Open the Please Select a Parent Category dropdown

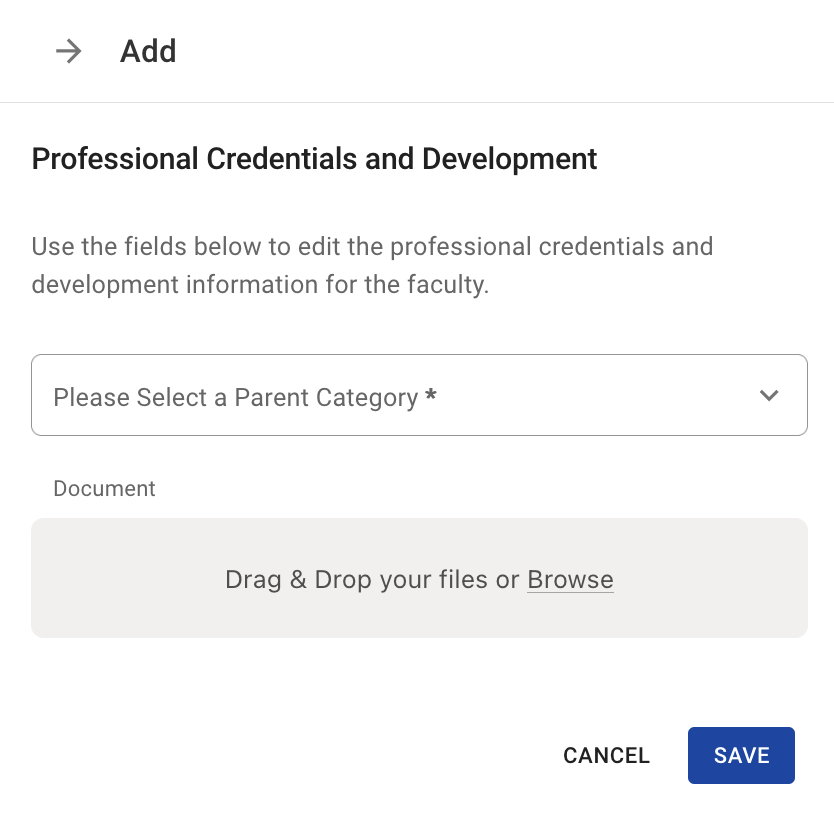coord(419,395)
